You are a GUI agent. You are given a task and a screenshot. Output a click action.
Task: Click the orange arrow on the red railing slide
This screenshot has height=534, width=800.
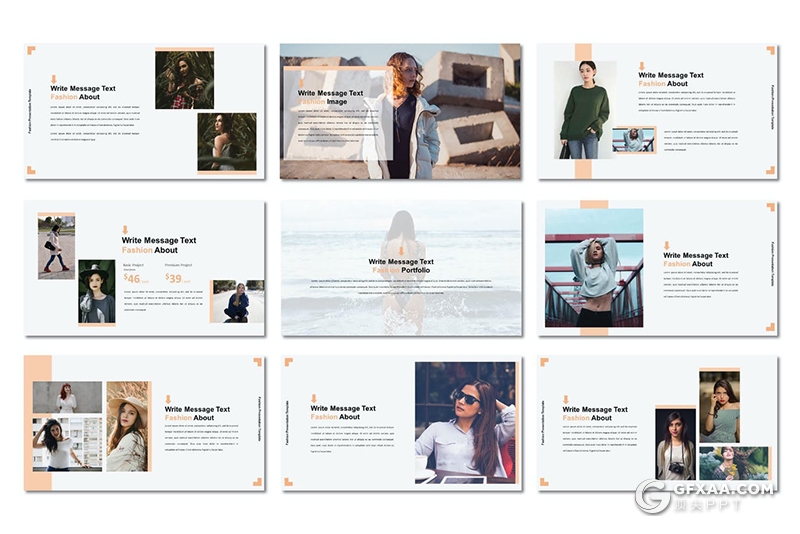click(x=666, y=245)
